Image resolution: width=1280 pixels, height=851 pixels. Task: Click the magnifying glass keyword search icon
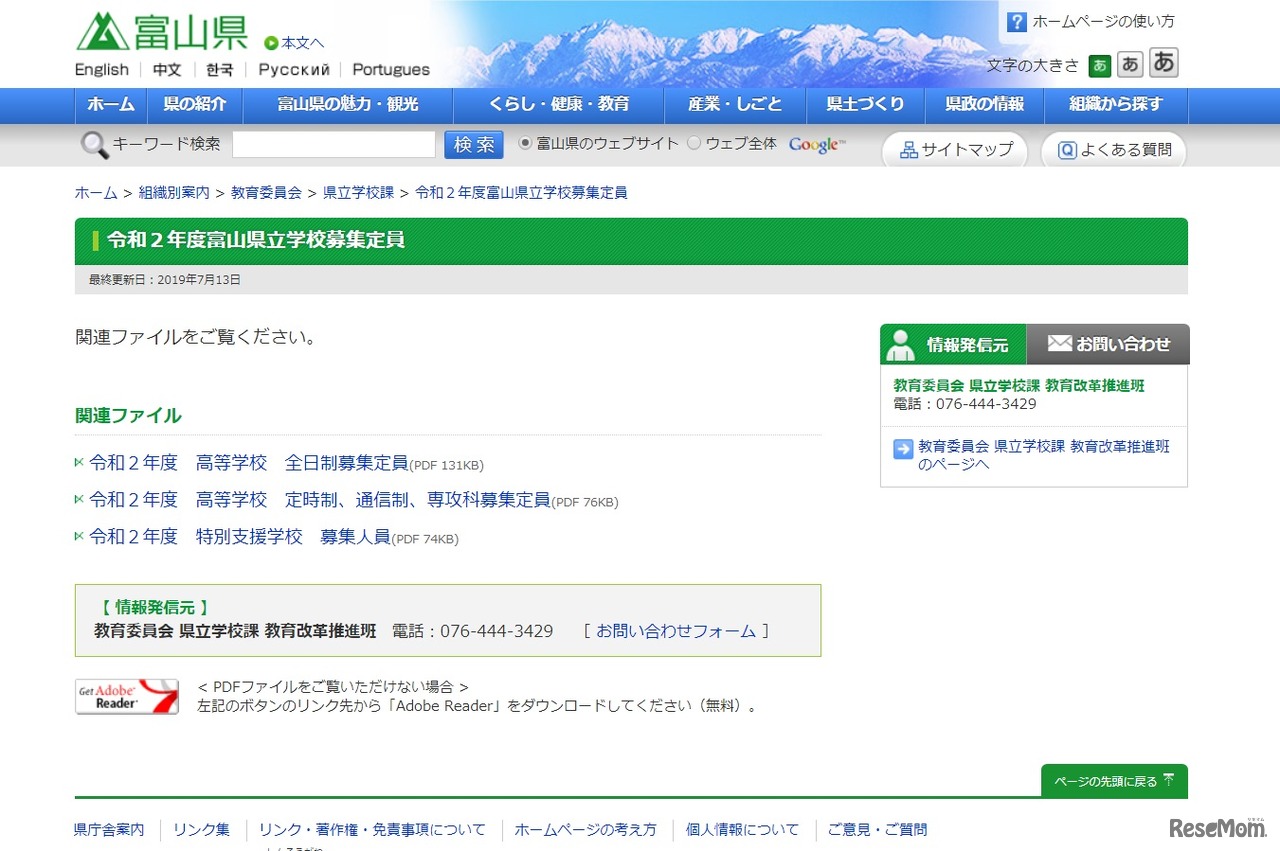click(93, 144)
